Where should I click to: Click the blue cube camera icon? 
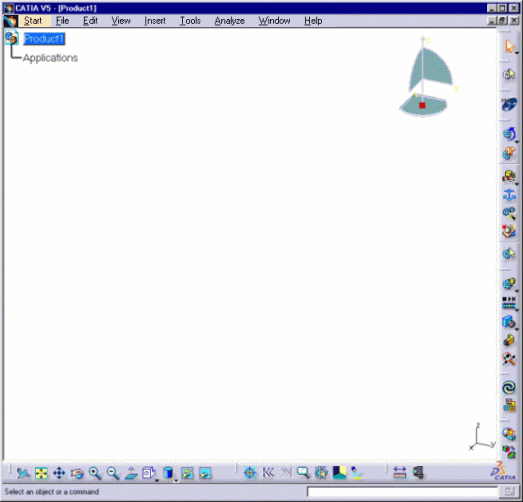[509, 322]
